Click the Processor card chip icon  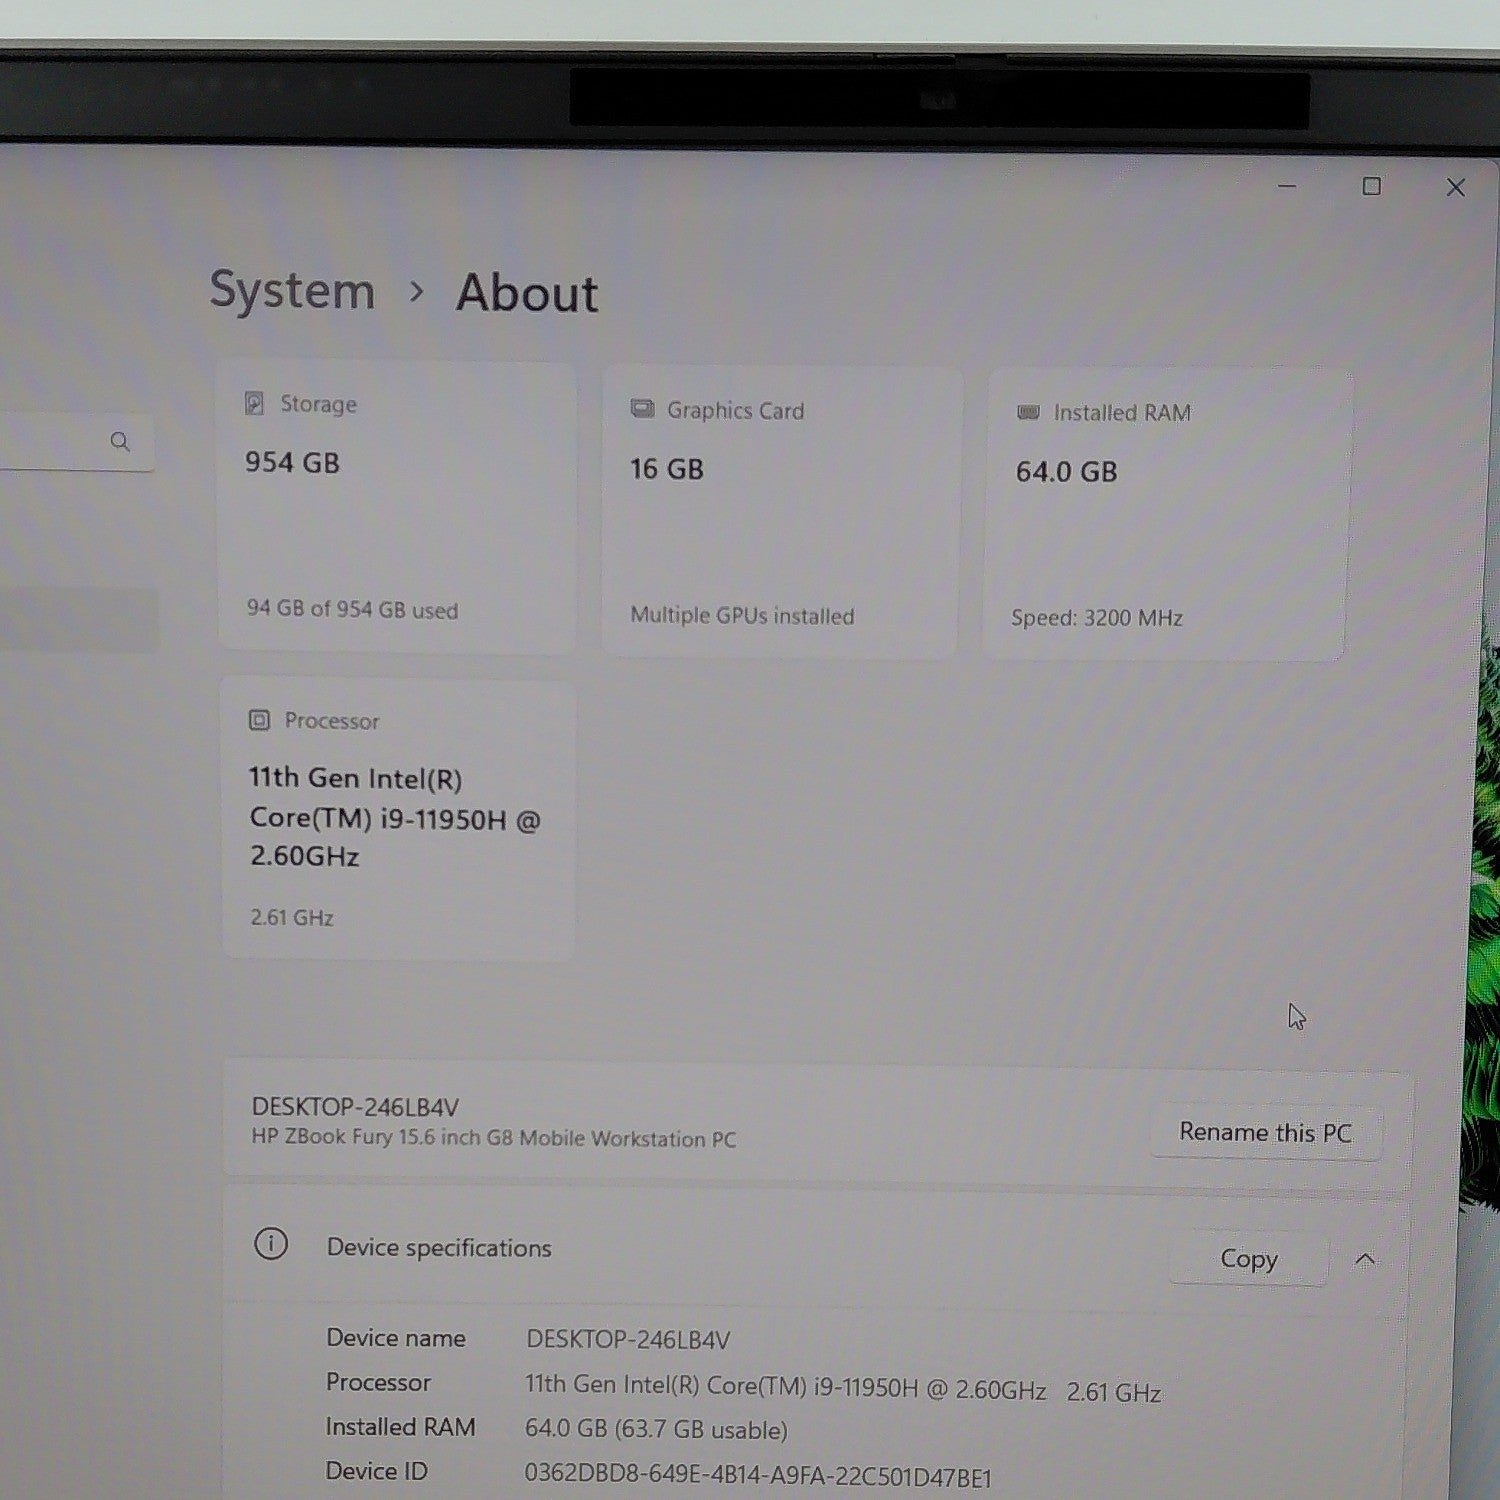pyautogui.click(x=259, y=720)
